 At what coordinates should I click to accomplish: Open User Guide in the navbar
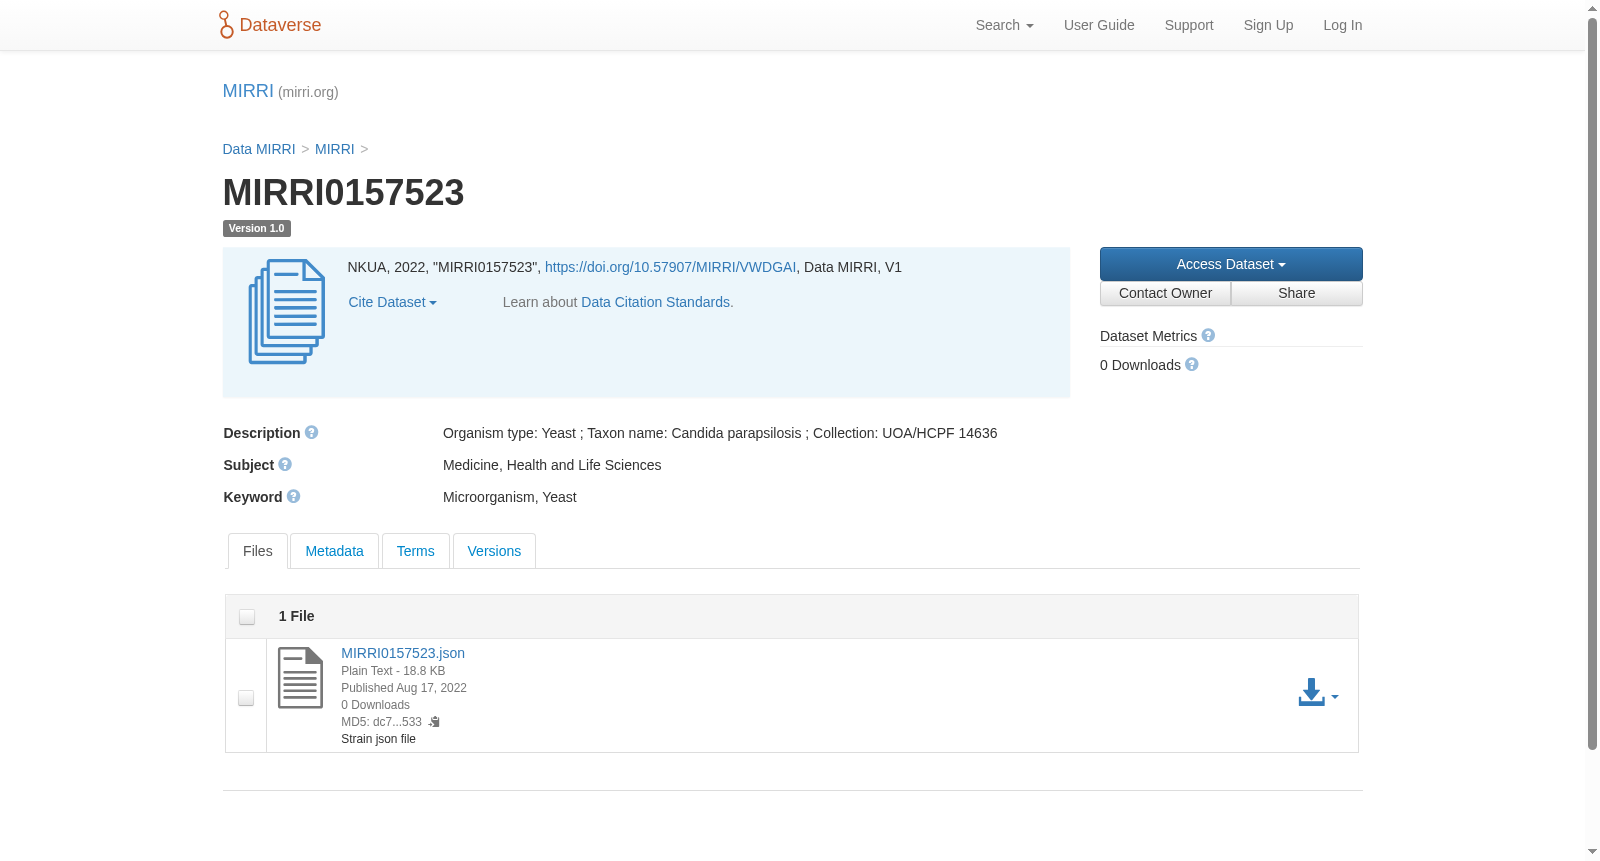click(1099, 25)
